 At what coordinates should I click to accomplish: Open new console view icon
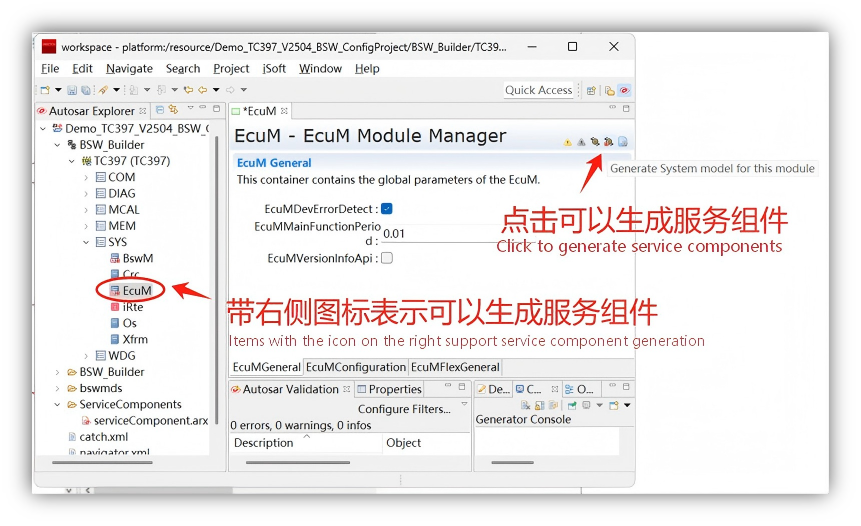coord(614,405)
